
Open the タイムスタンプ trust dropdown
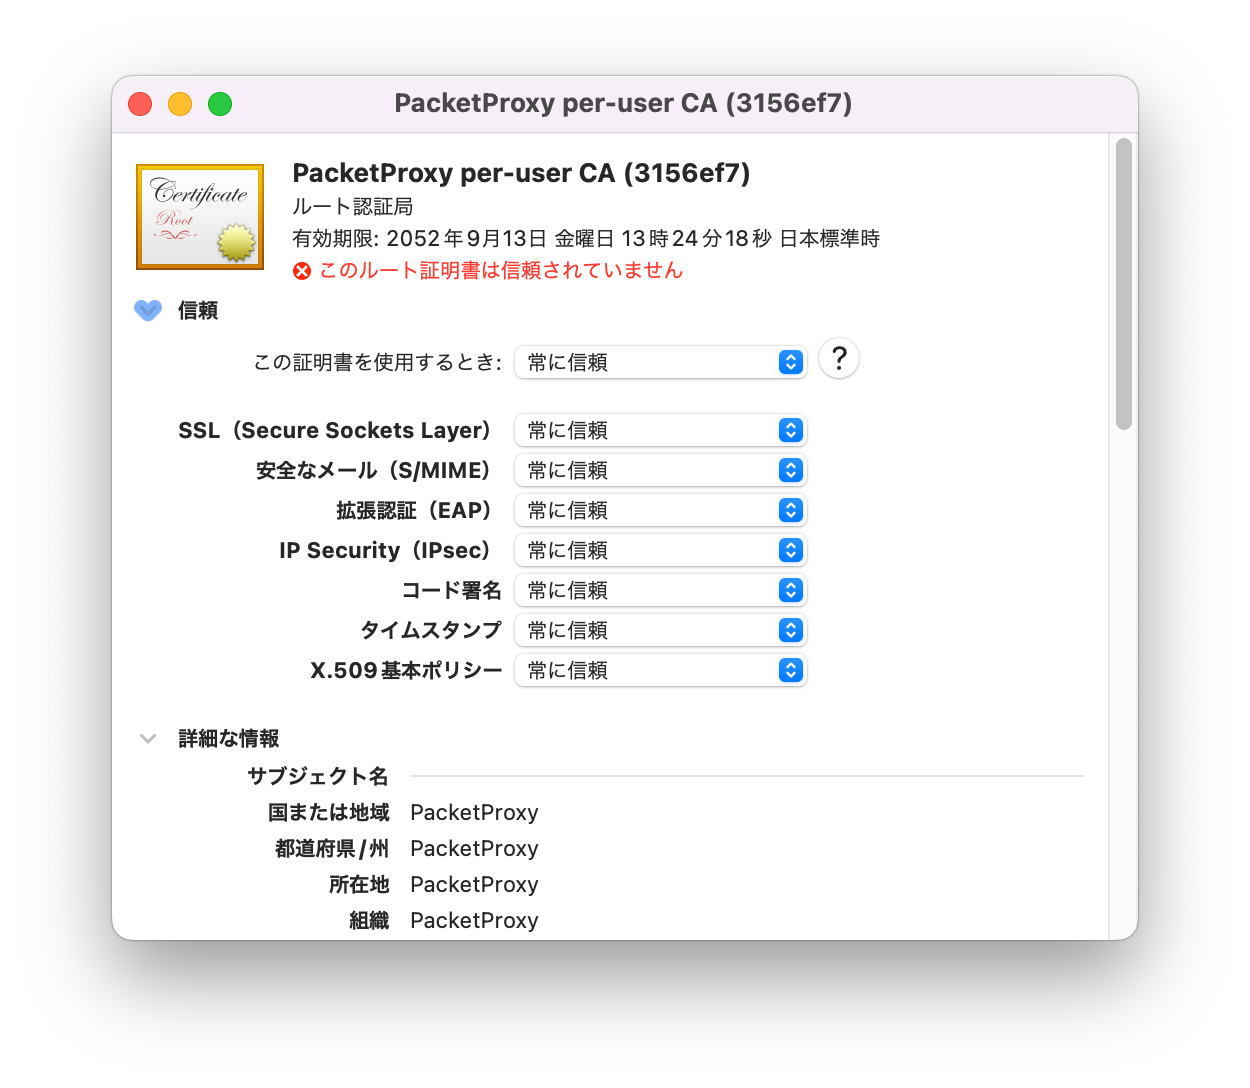pos(660,630)
